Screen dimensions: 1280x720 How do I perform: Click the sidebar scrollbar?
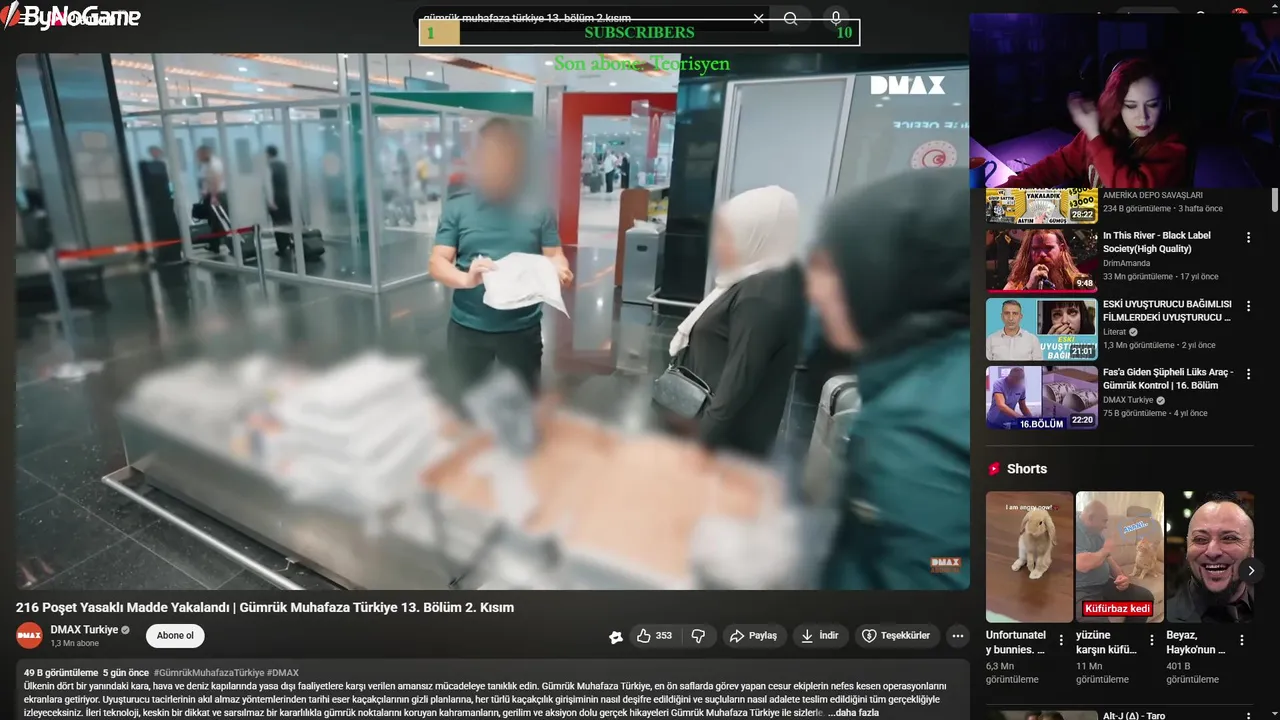click(x=1275, y=200)
